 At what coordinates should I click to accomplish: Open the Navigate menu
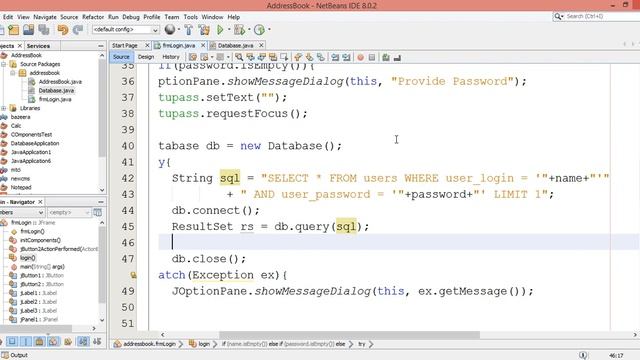pos(45,17)
